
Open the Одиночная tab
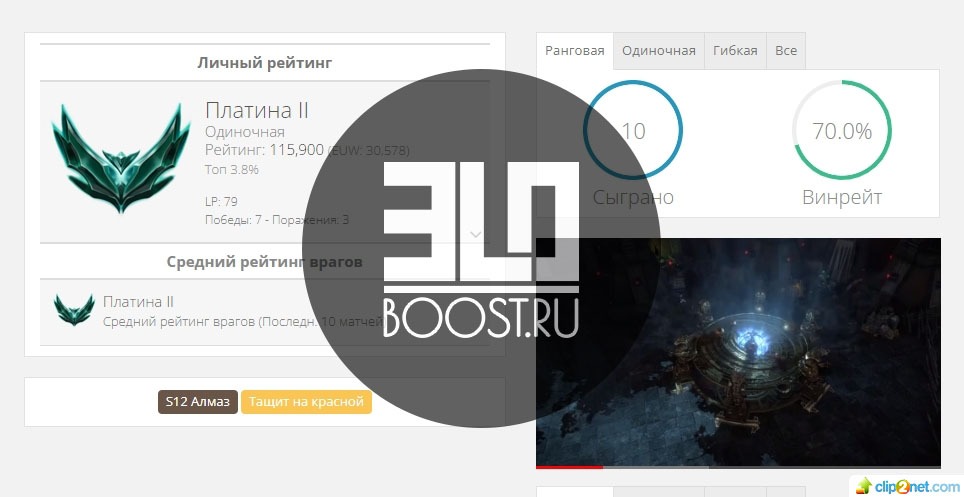[658, 51]
